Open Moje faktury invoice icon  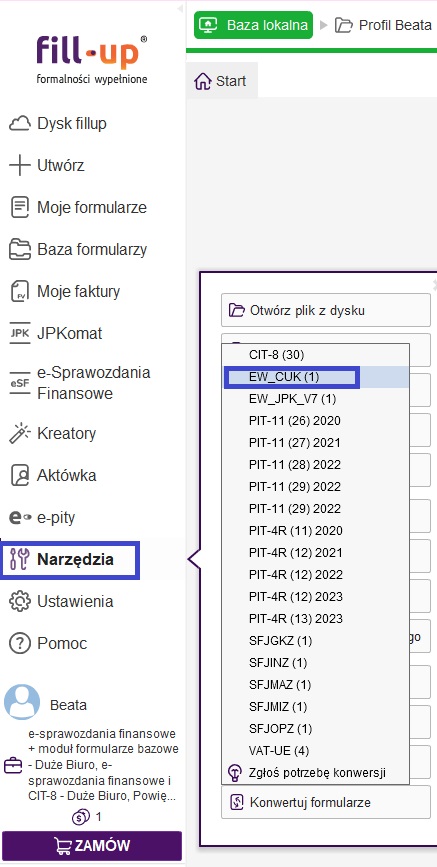tap(20, 291)
